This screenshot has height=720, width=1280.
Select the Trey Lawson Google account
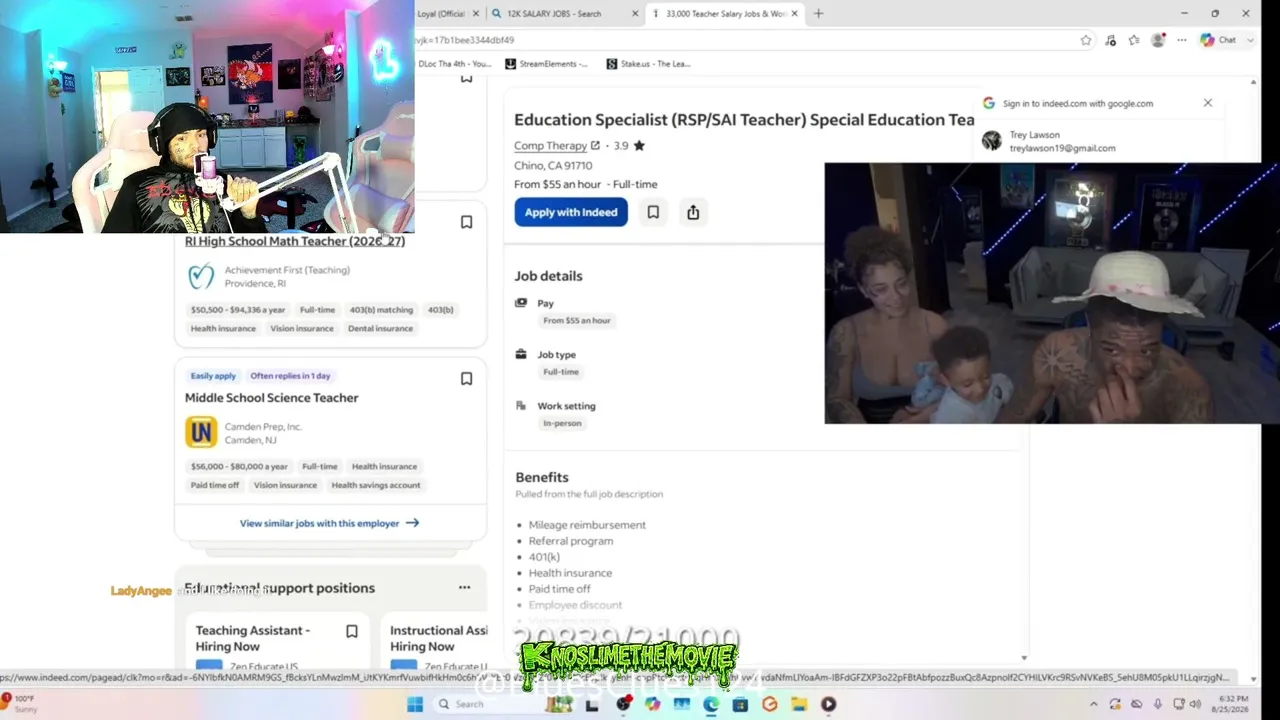coord(1097,141)
